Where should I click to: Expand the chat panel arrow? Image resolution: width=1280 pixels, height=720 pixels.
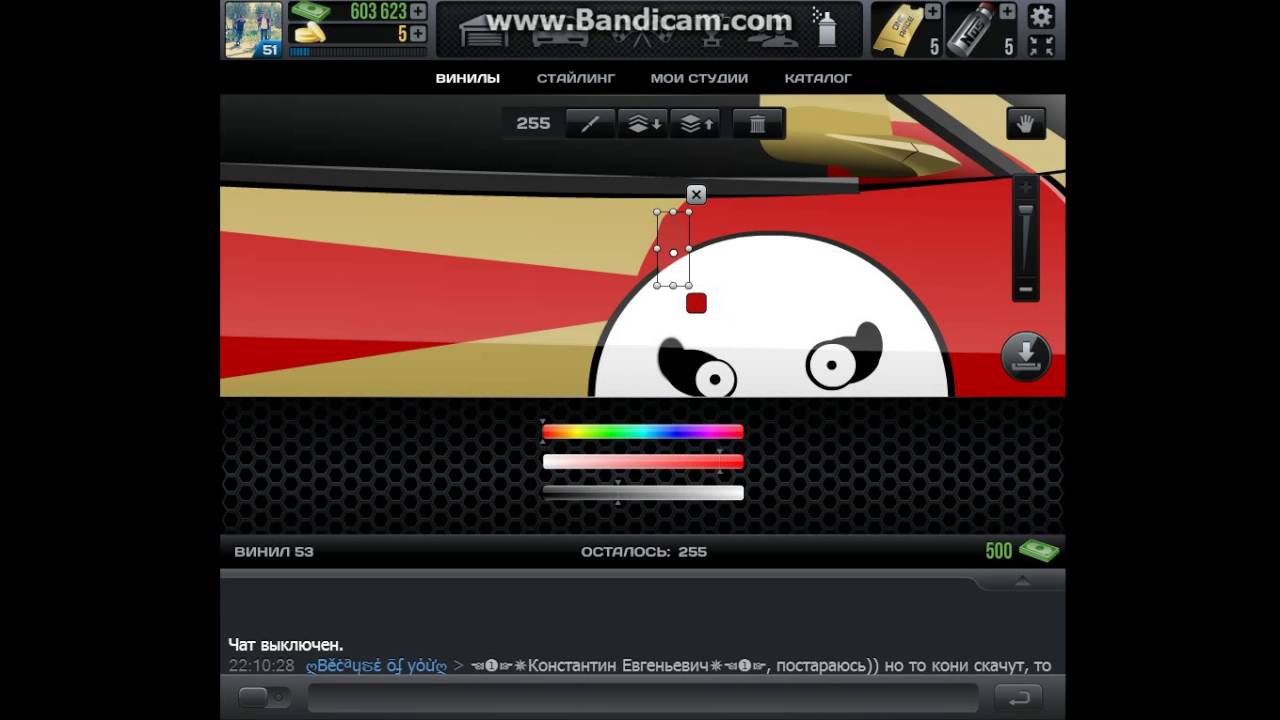(1021, 581)
